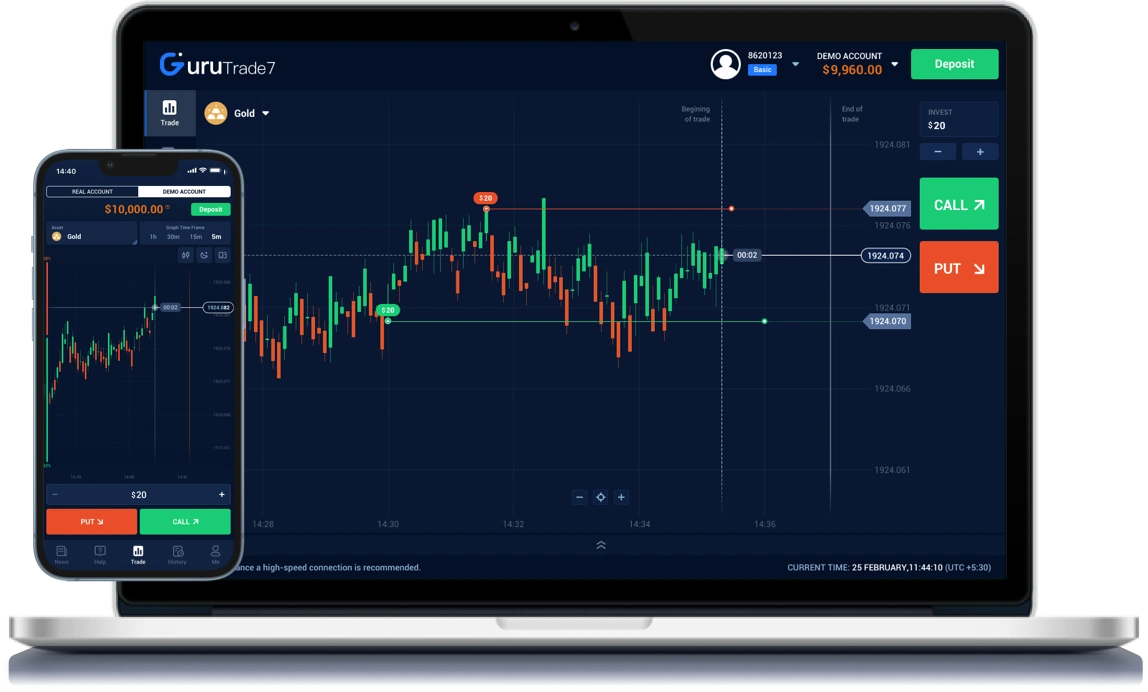Open the dropdown arrow next to user ID 8620123
This screenshot has width=1148, height=692.
coord(796,64)
